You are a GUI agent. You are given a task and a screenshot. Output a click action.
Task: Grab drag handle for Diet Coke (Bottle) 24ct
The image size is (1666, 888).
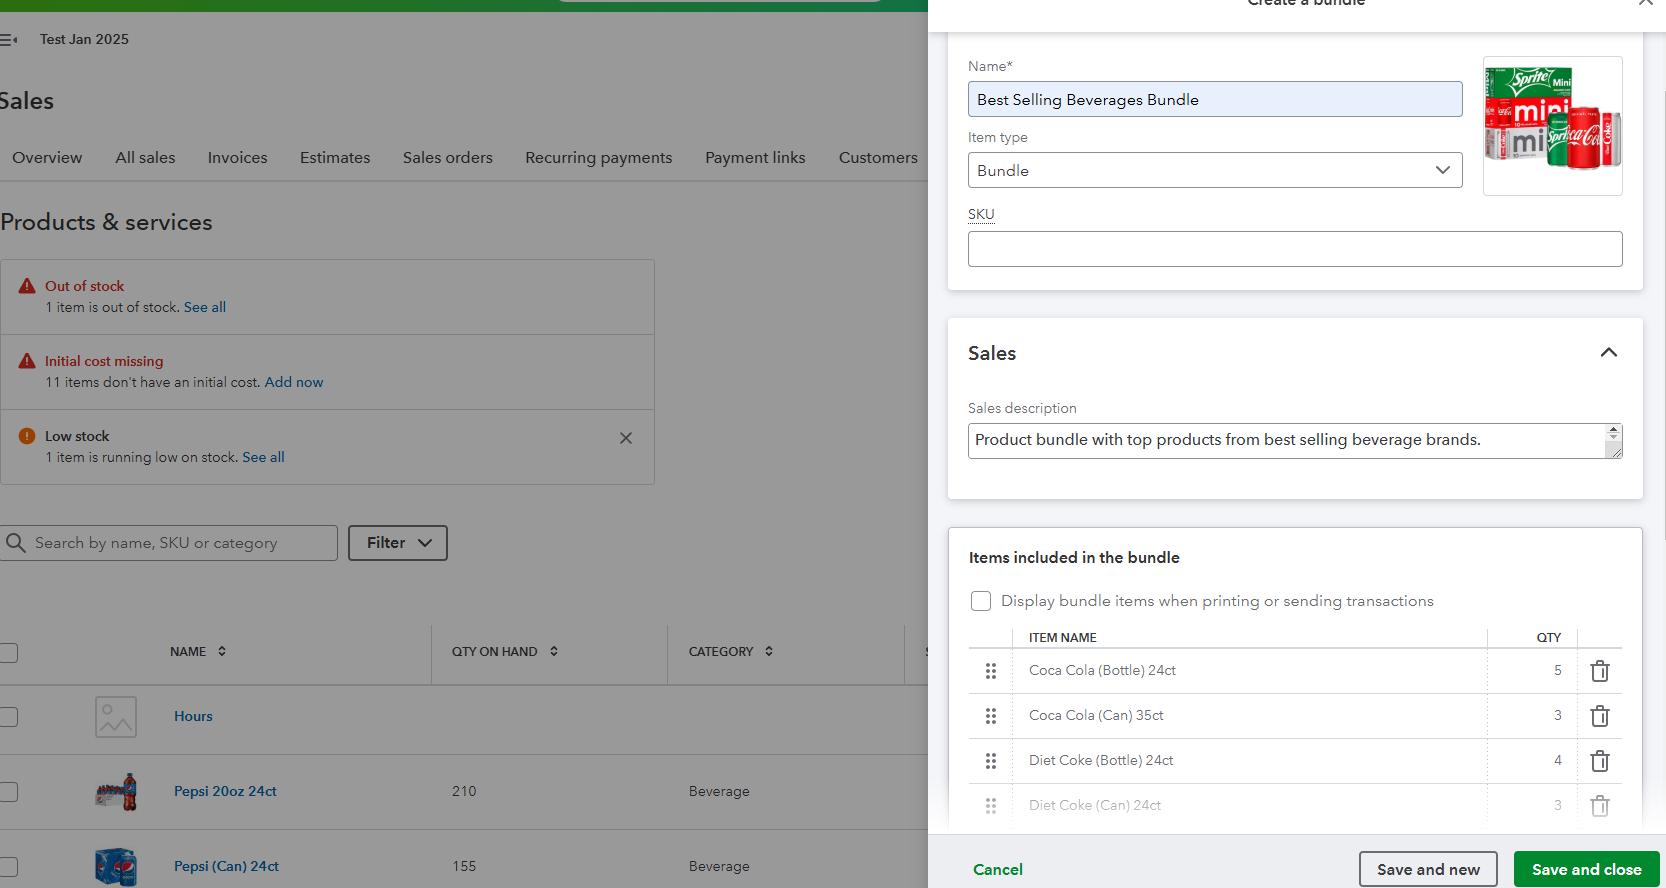pos(991,761)
